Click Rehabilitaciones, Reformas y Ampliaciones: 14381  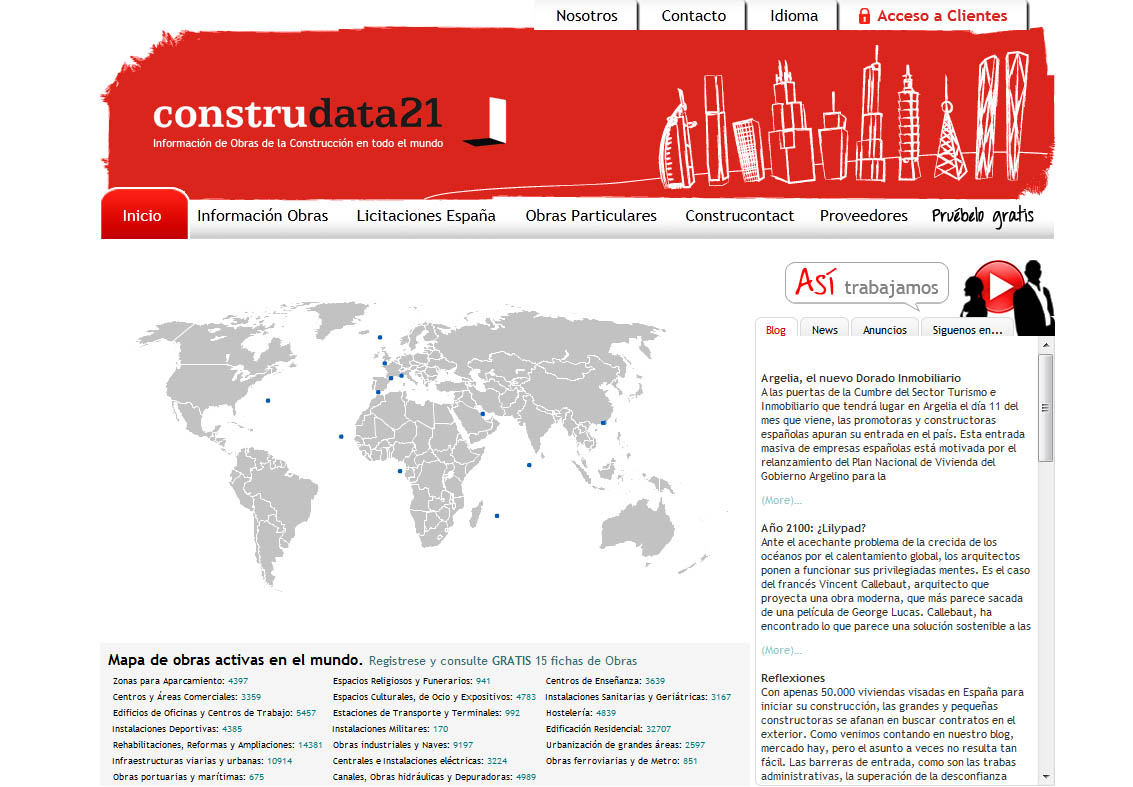pyautogui.click(x=217, y=744)
